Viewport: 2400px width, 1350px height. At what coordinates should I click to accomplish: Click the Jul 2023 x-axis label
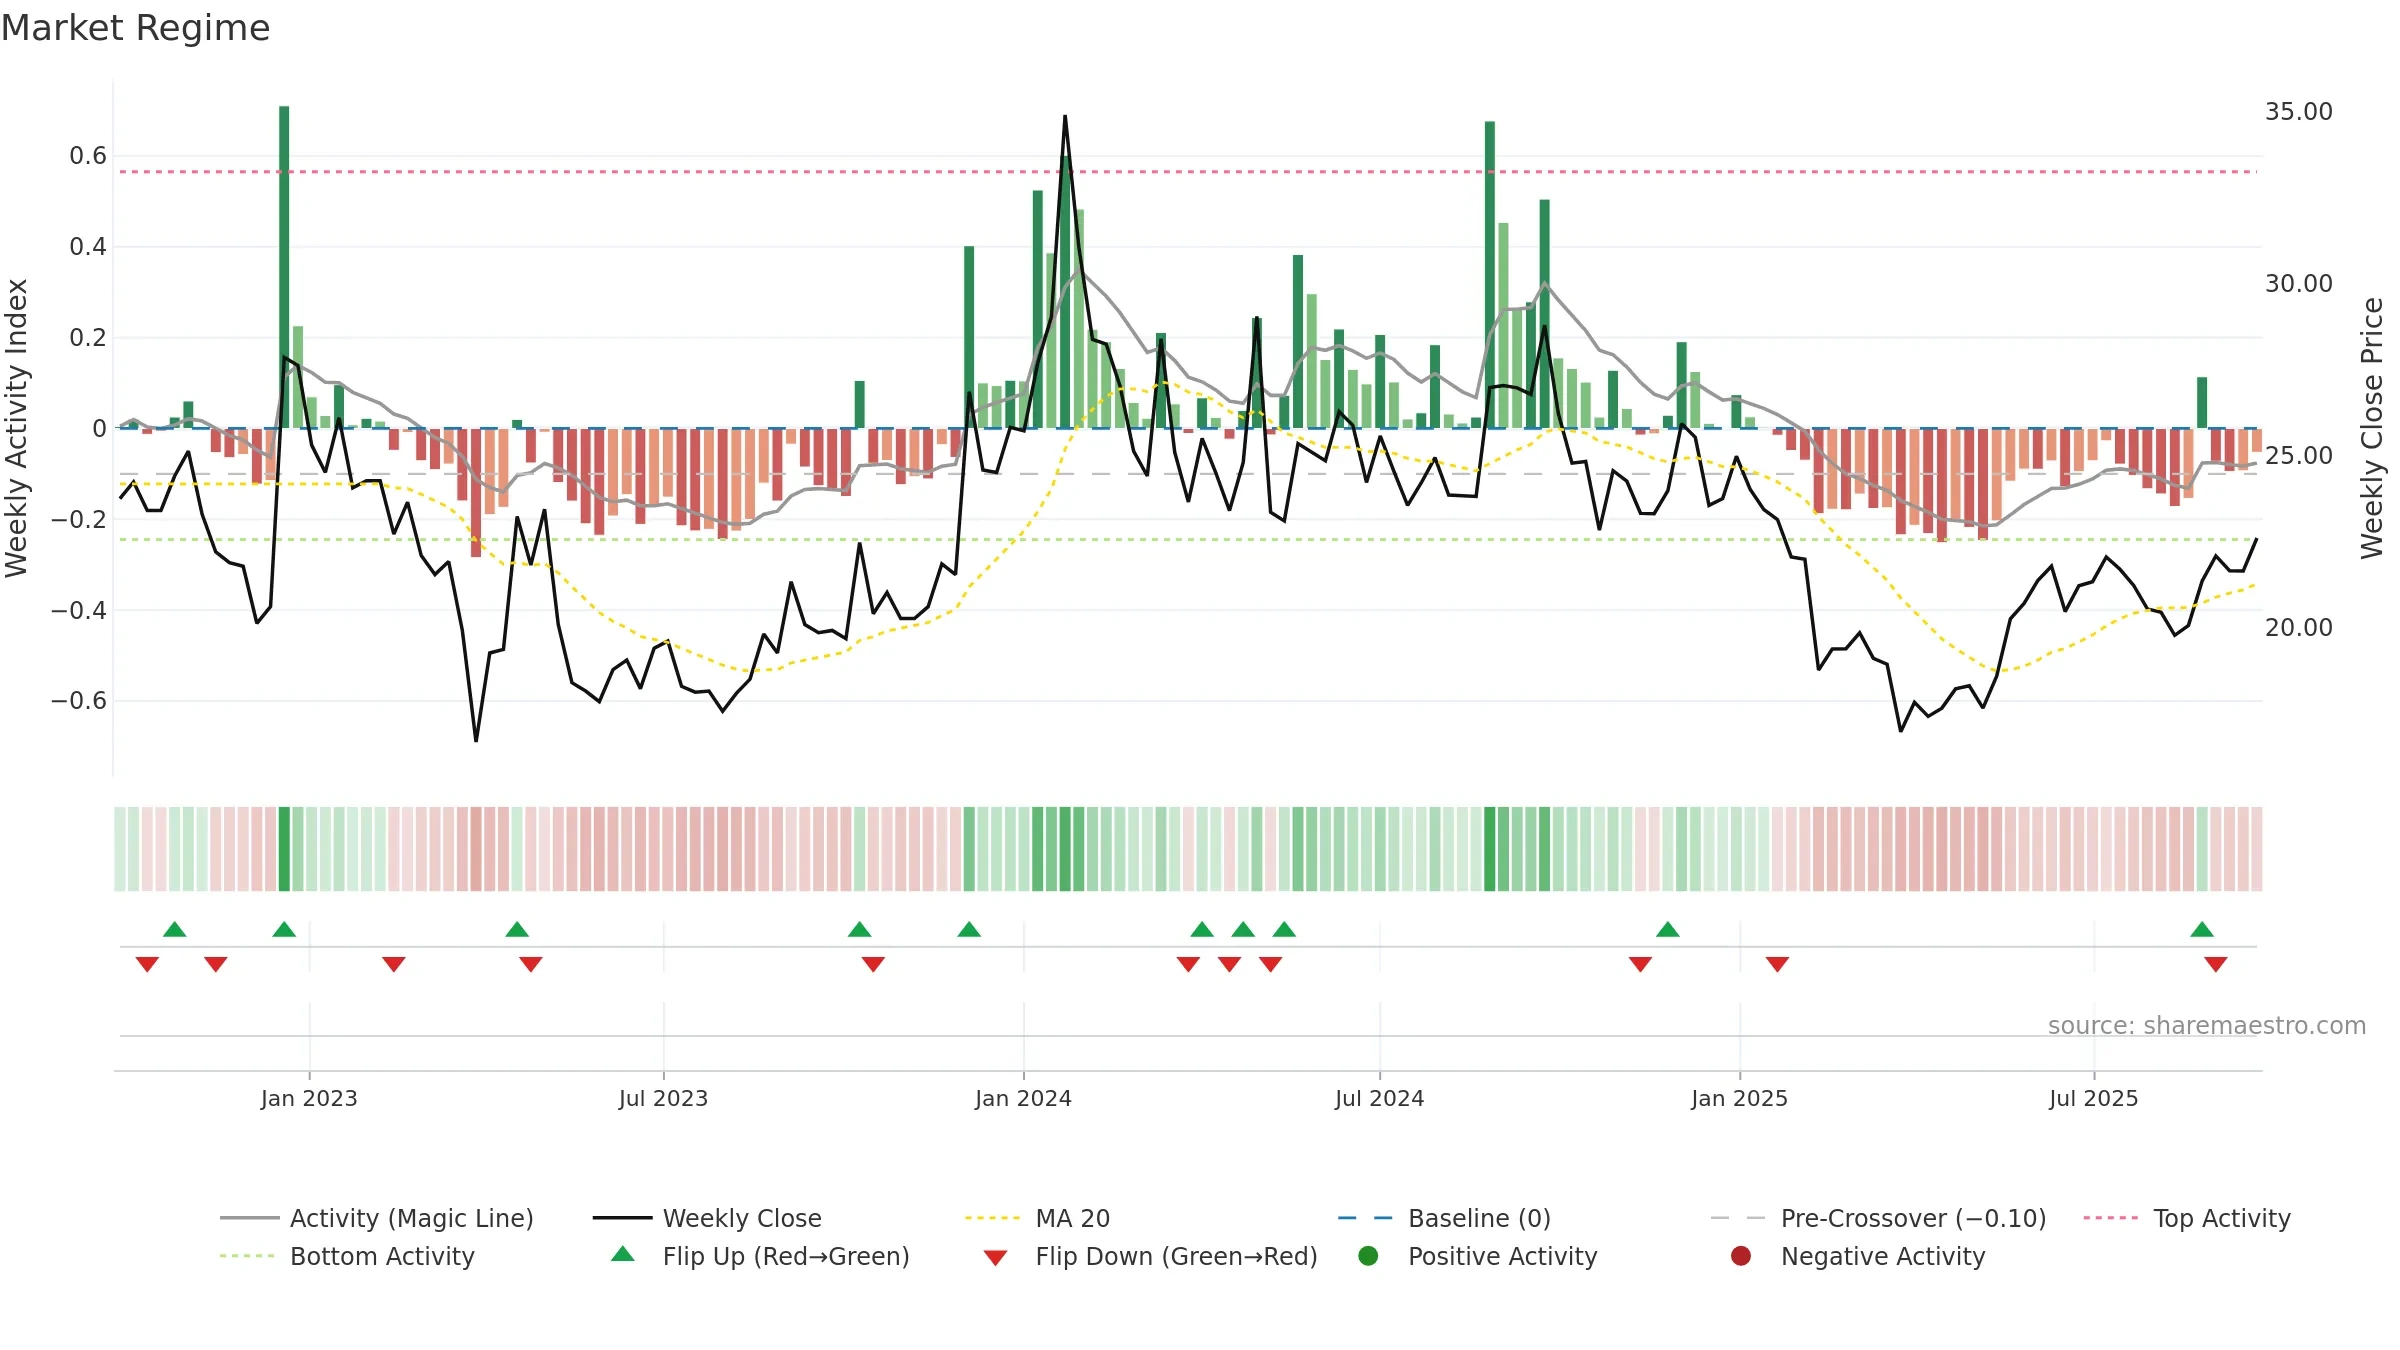[x=663, y=1098]
